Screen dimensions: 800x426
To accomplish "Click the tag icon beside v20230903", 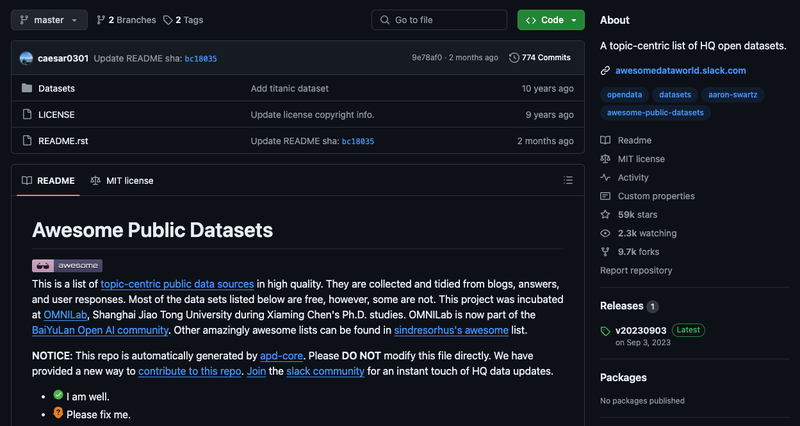I will point(605,332).
